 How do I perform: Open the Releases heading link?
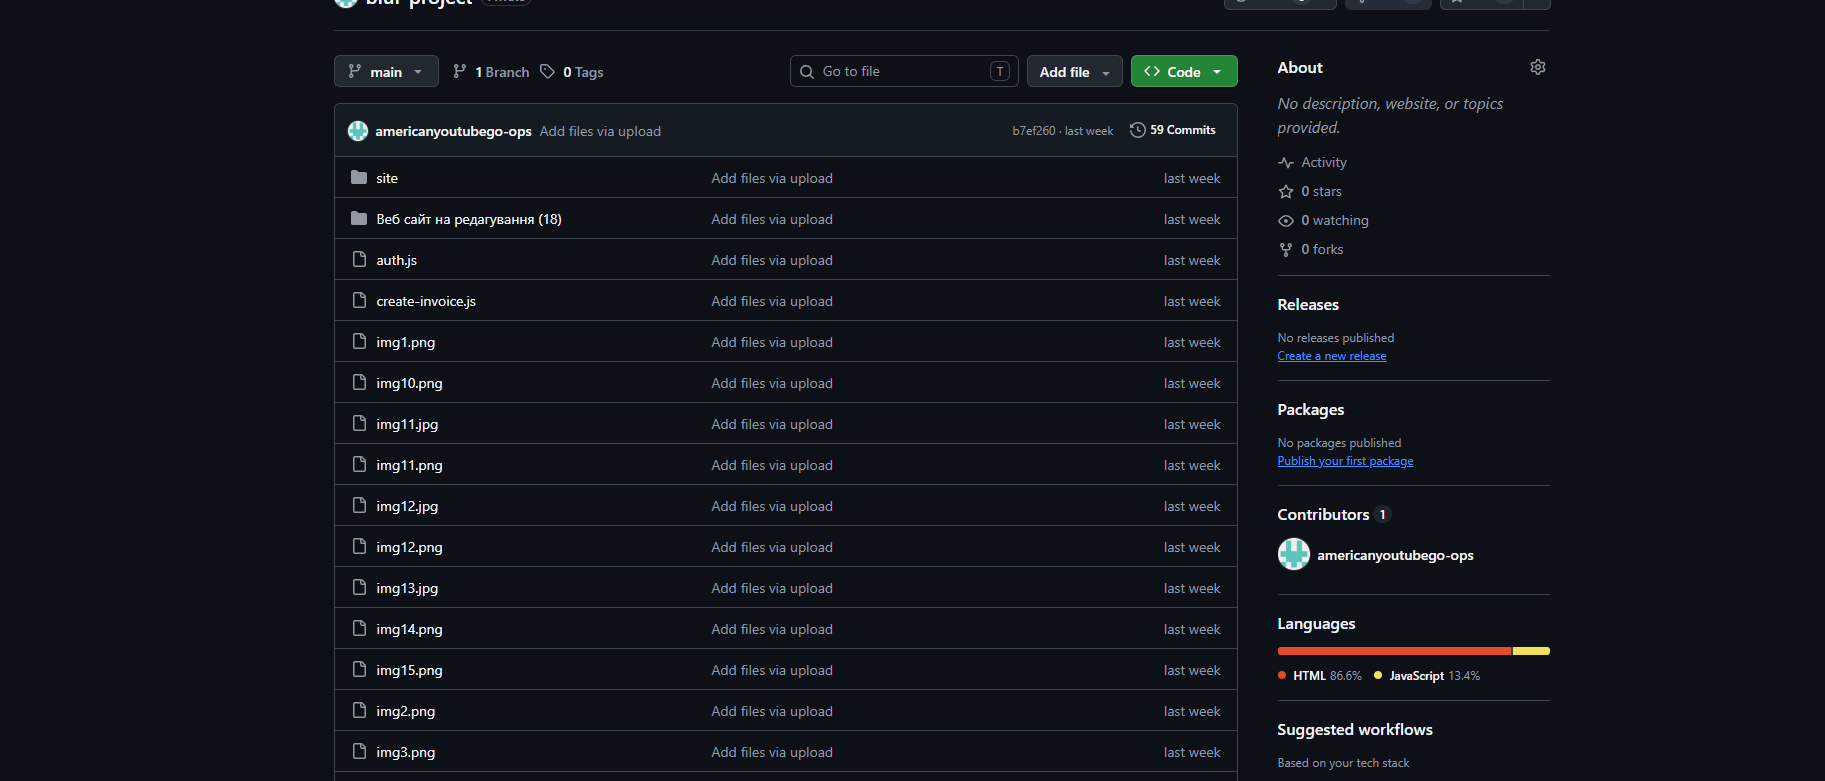[1308, 304]
